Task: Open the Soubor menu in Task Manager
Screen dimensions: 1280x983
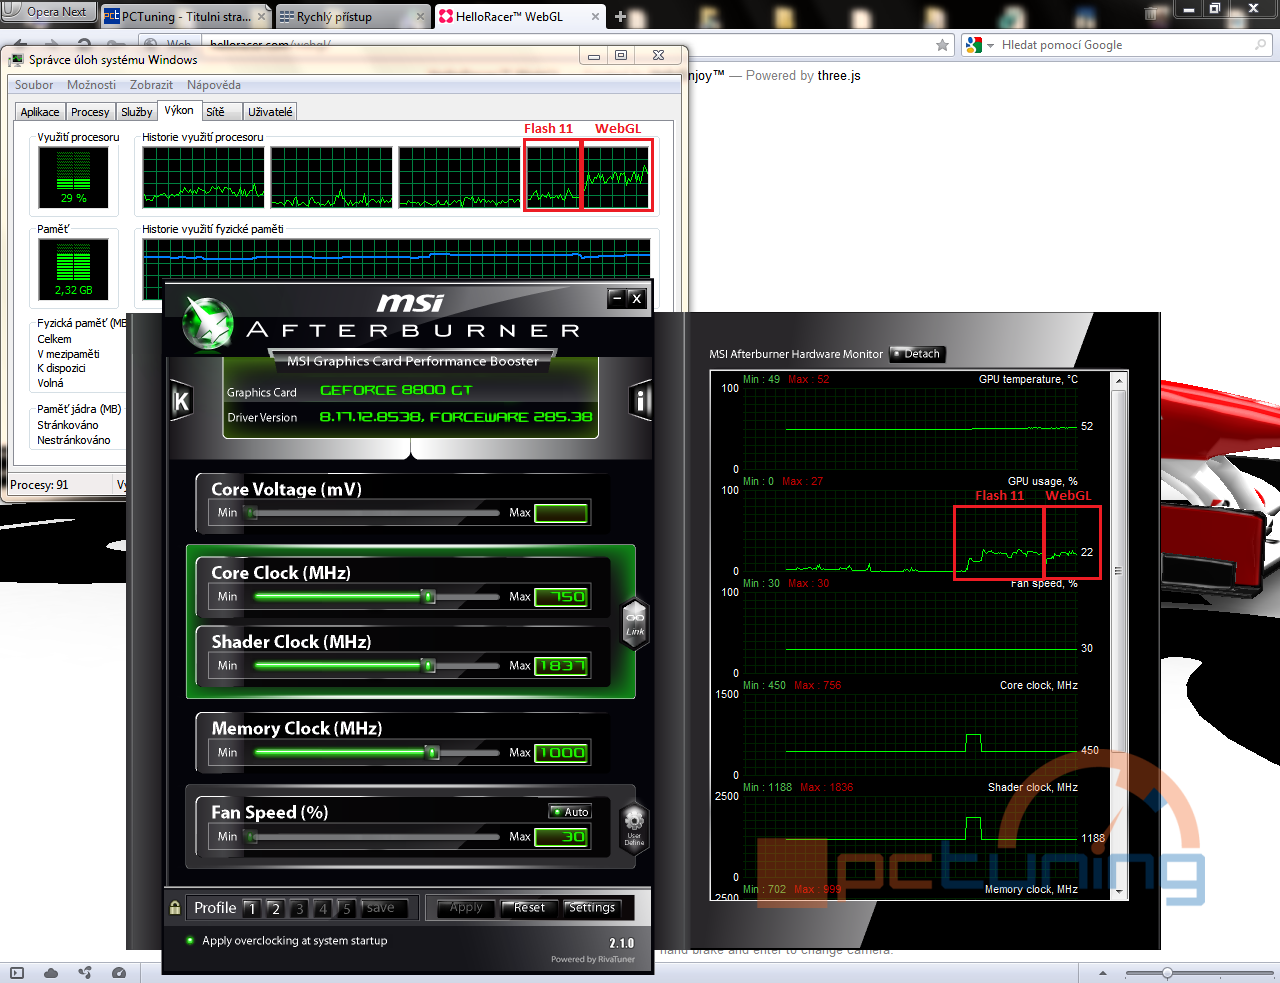Action: click(34, 85)
